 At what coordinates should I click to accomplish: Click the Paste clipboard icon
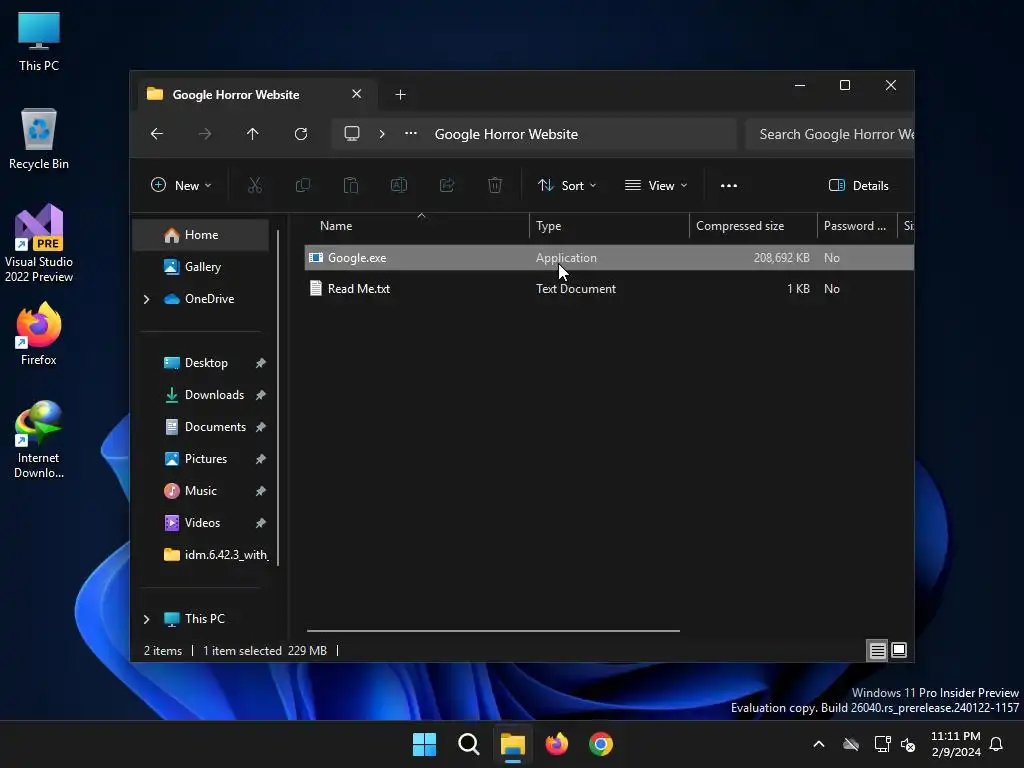point(351,185)
